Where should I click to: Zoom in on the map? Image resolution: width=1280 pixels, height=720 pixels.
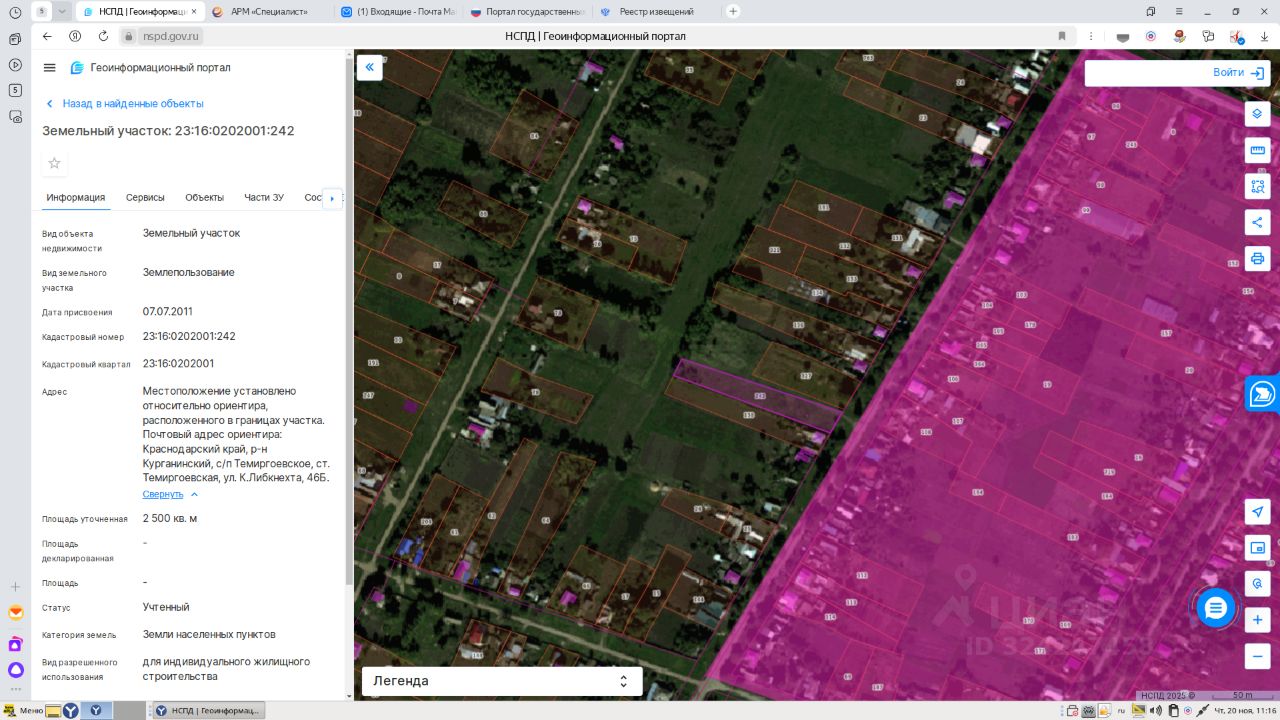tap(1257, 620)
